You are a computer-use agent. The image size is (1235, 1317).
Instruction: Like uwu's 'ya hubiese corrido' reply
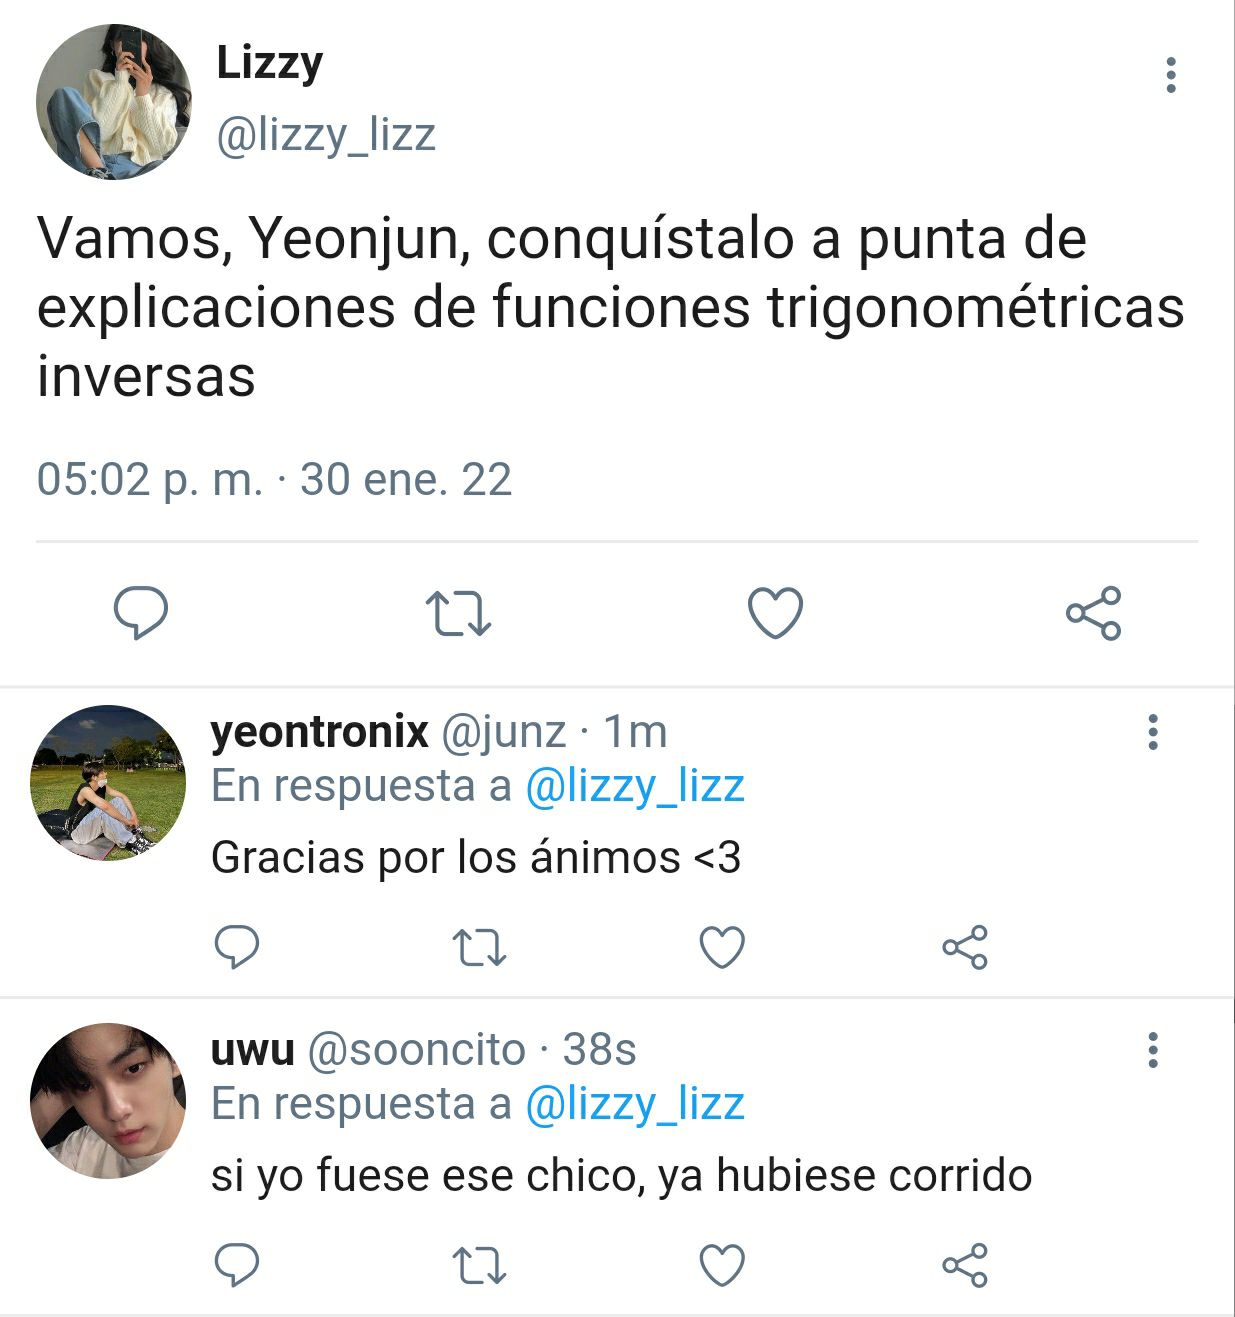722,1265
